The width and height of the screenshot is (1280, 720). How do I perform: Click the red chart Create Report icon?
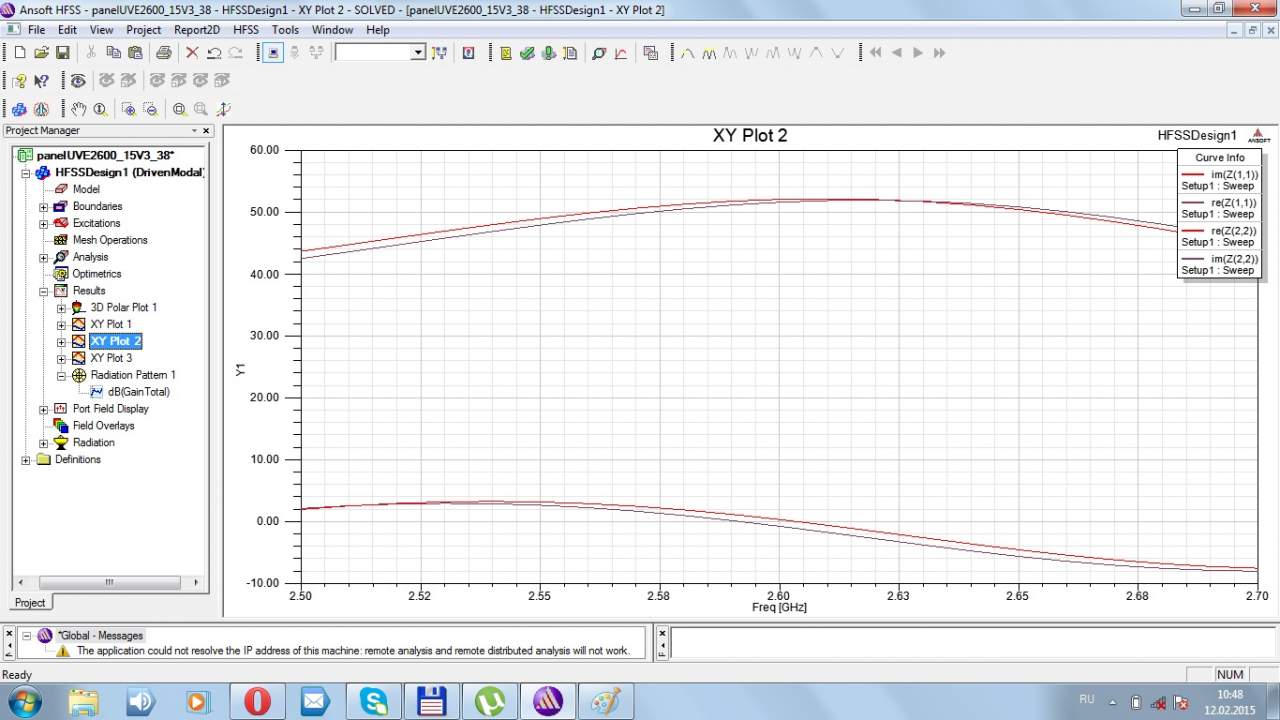[x=621, y=52]
